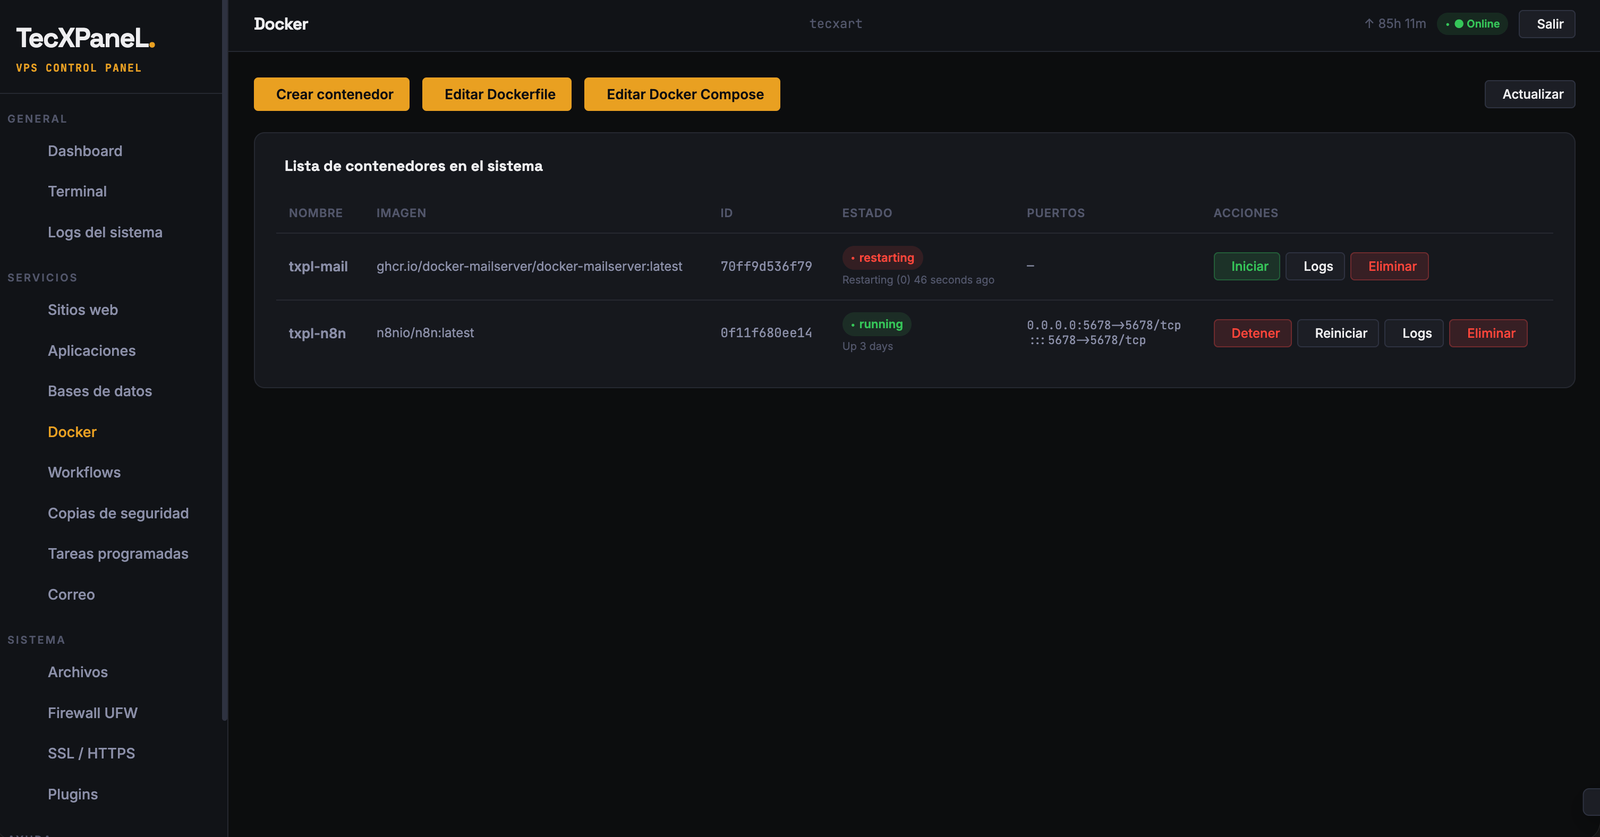Go to SSL / HTTPS page
Image resolution: width=1600 pixels, height=837 pixels.
click(91, 753)
